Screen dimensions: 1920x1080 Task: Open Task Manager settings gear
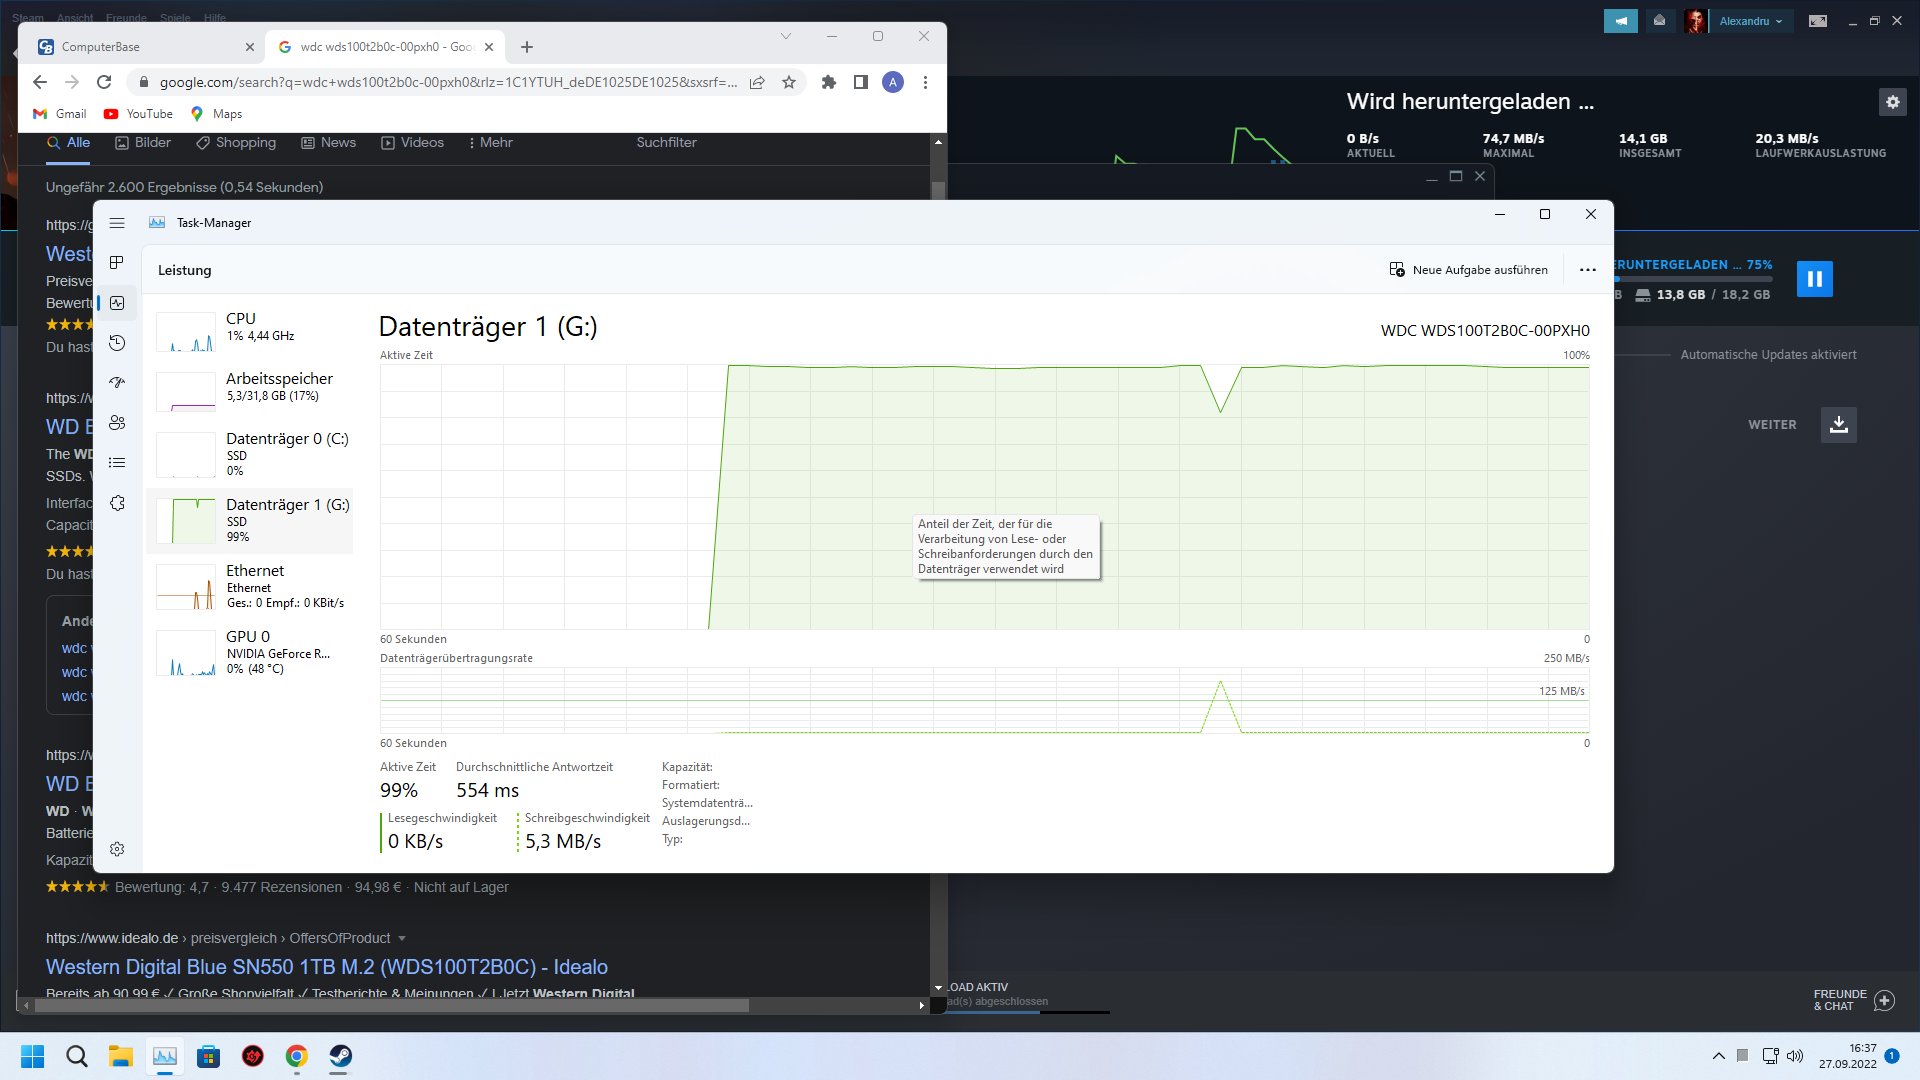pyautogui.click(x=117, y=849)
